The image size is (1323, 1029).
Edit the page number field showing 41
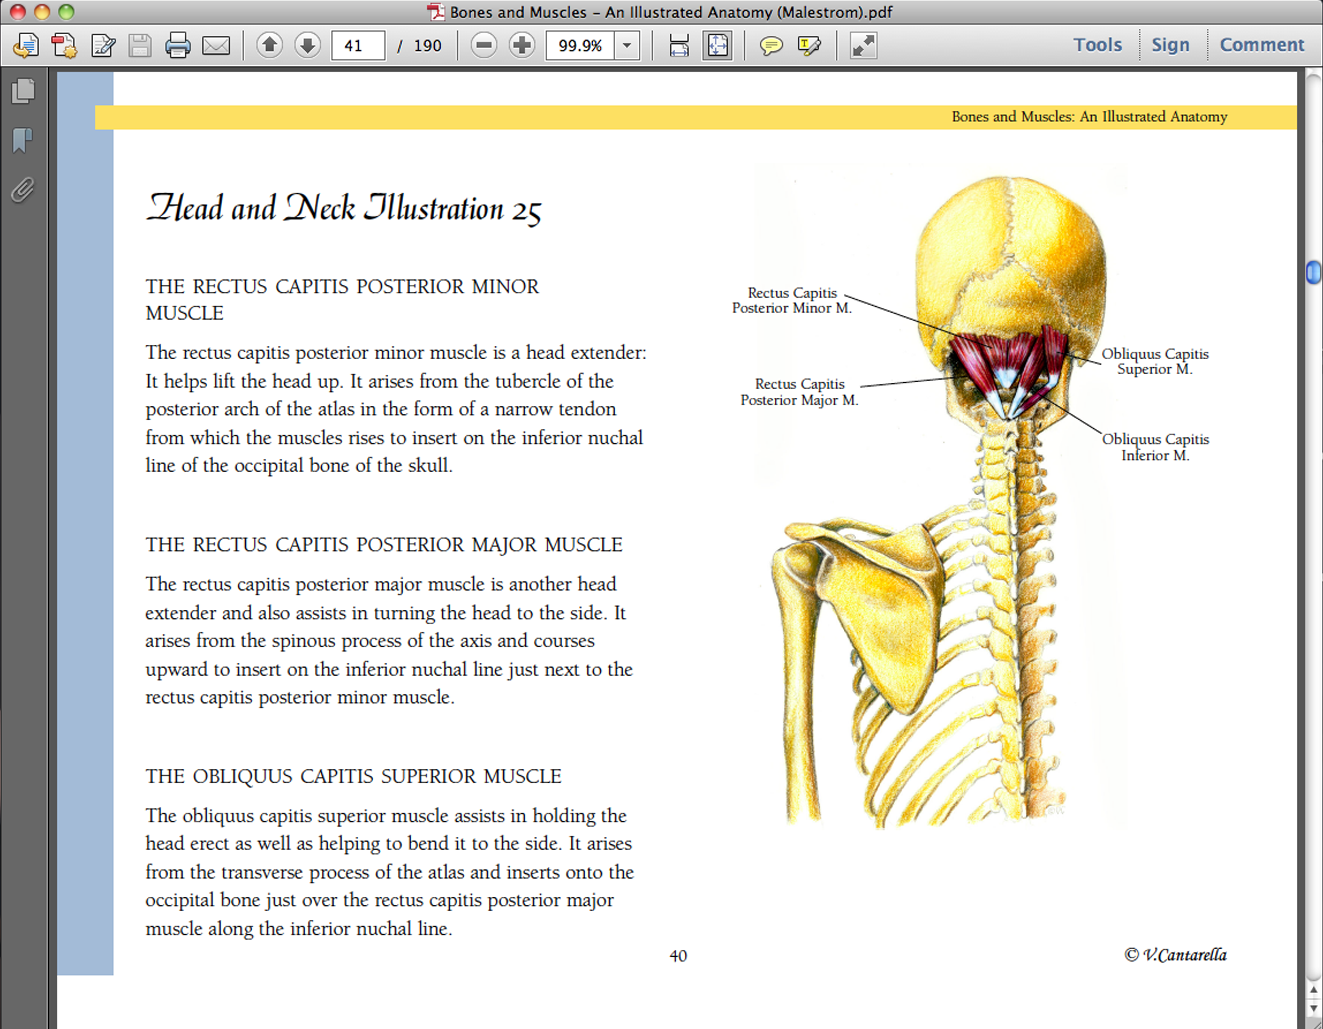coord(357,45)
